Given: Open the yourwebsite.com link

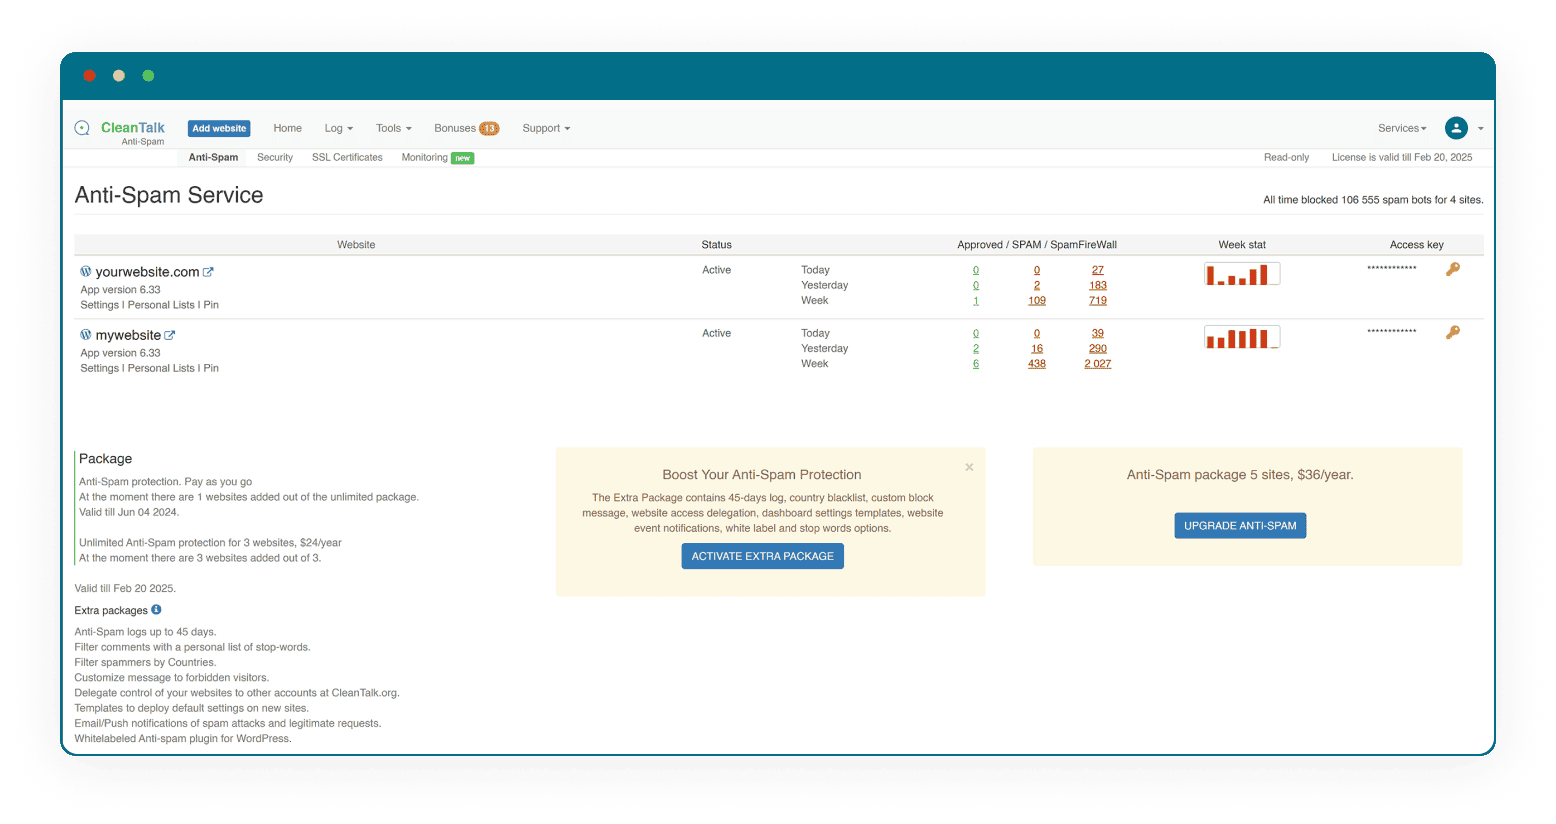Looking at the screenshot, I should 148,272.
